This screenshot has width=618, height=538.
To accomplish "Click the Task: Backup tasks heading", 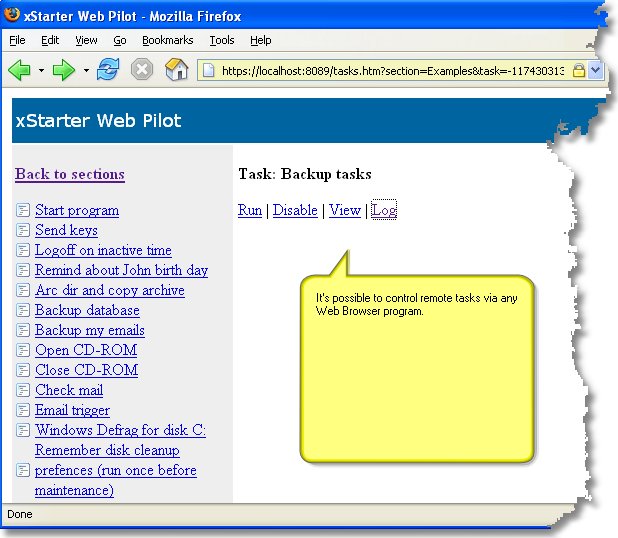I will tap(305, 174).
